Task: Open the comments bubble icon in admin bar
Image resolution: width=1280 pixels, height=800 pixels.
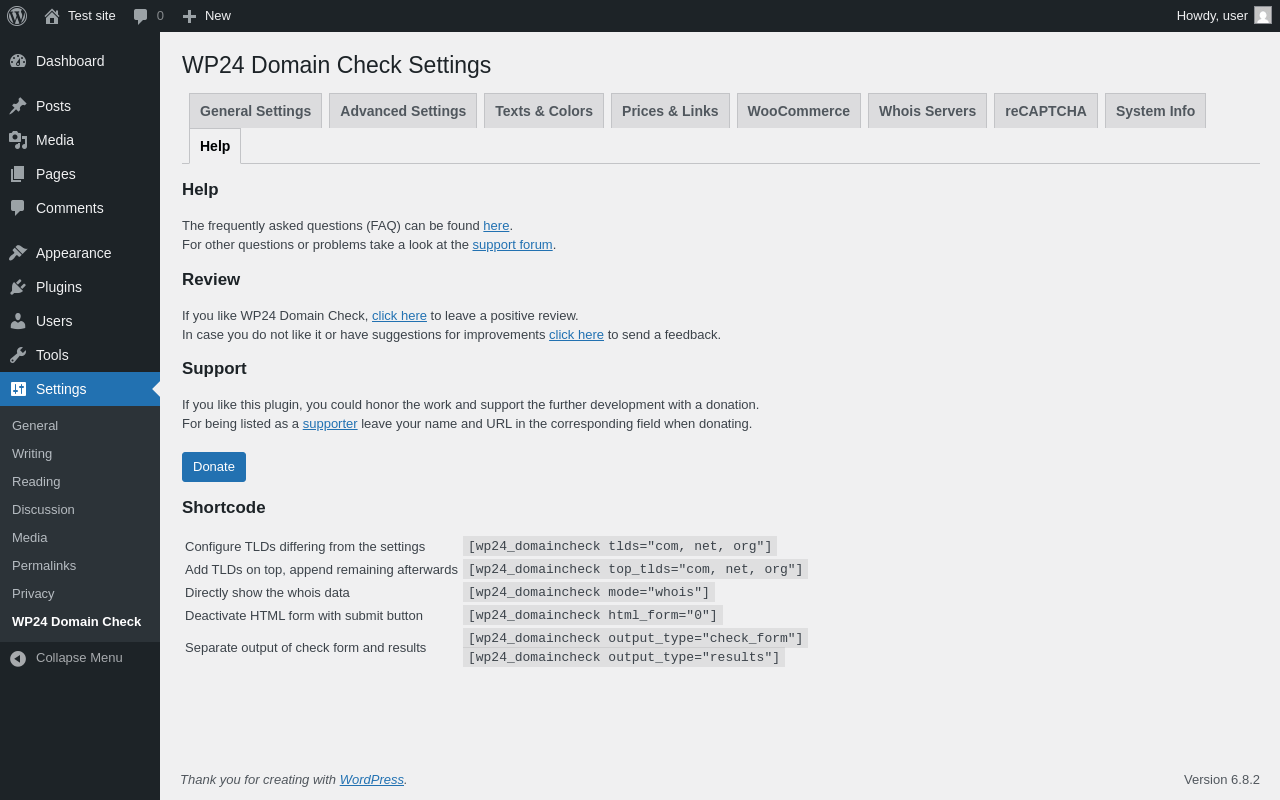Action: [140, 16]
